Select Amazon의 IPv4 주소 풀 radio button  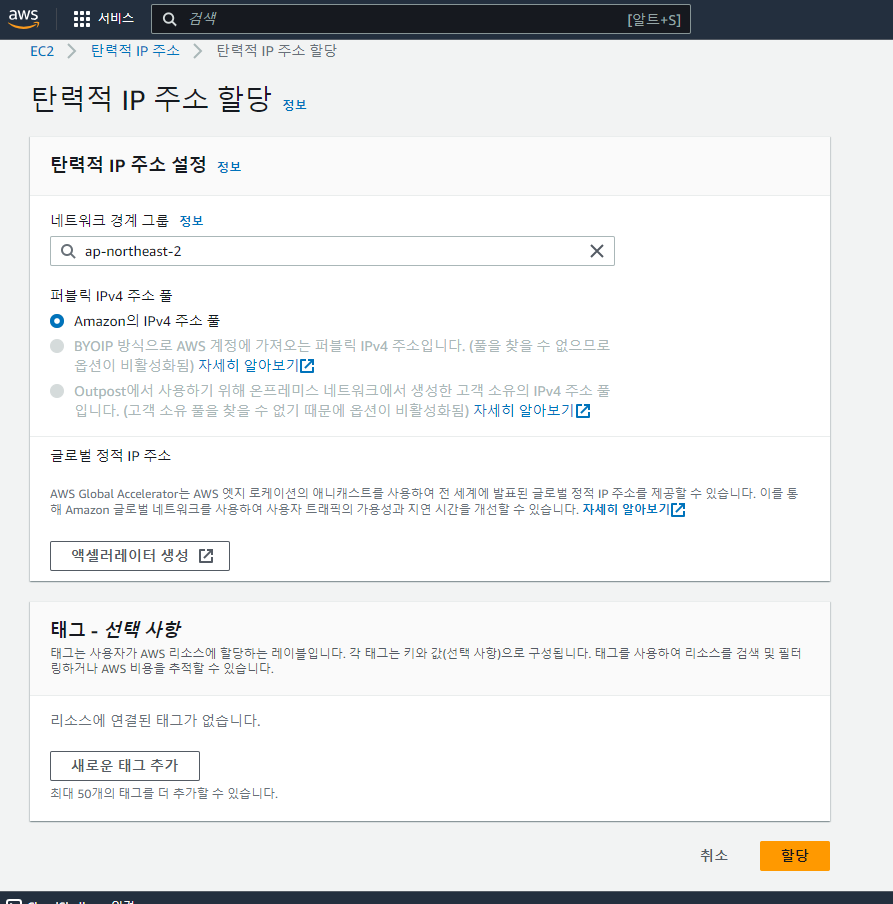[57, 321]
